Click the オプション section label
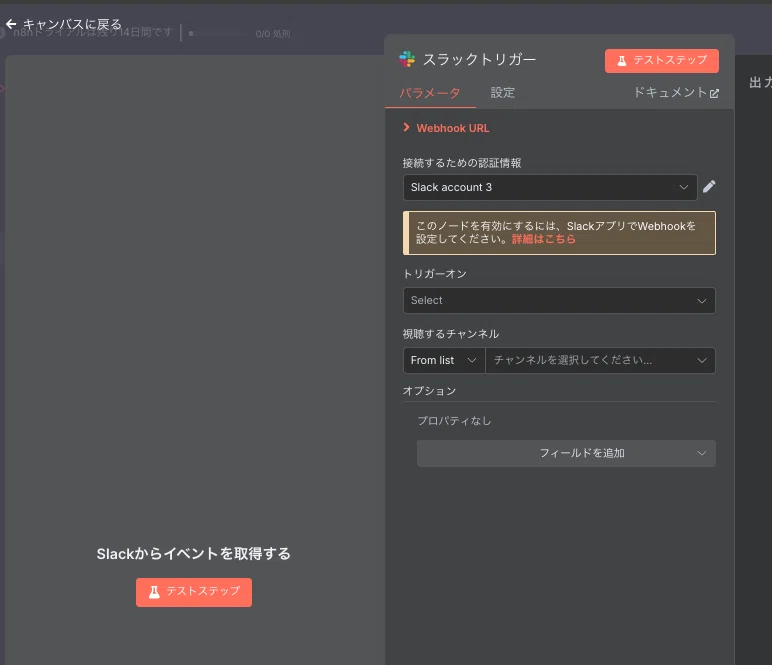This screenshot has height=665, width=772. tap(429, 391)
